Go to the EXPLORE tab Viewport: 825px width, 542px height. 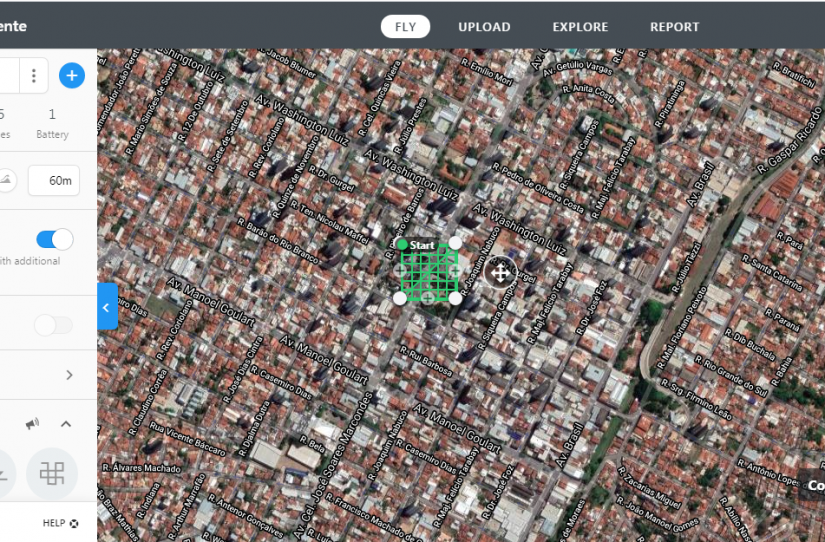tap(580, 27)
